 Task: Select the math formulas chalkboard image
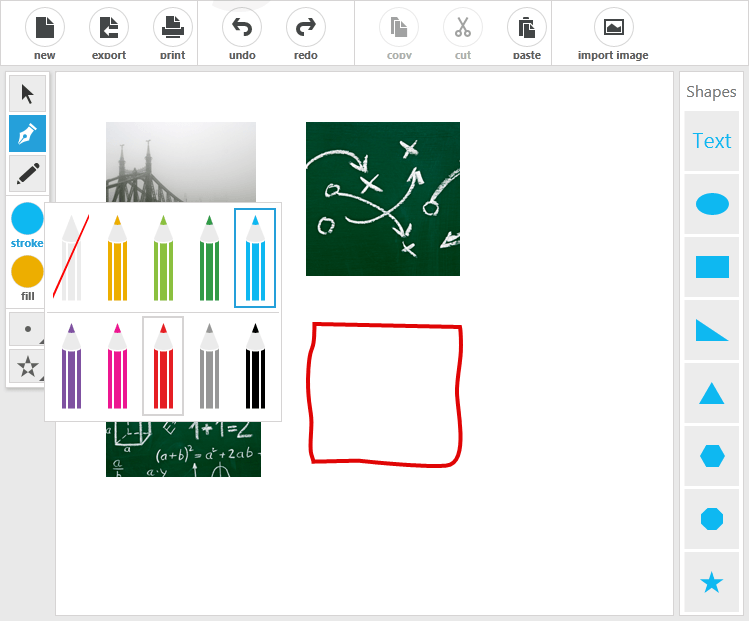coord(183,449)
